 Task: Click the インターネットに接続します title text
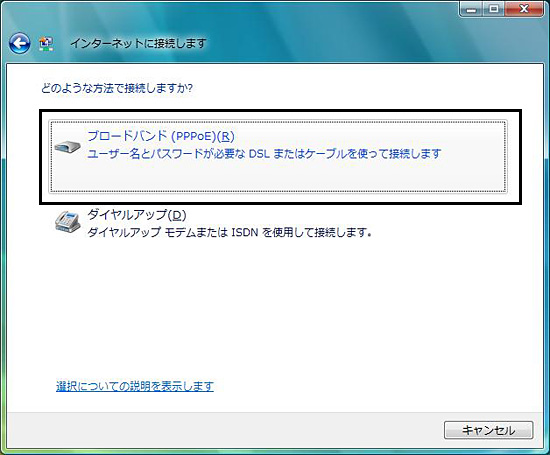pyautogui.click(x=138, y=44)
